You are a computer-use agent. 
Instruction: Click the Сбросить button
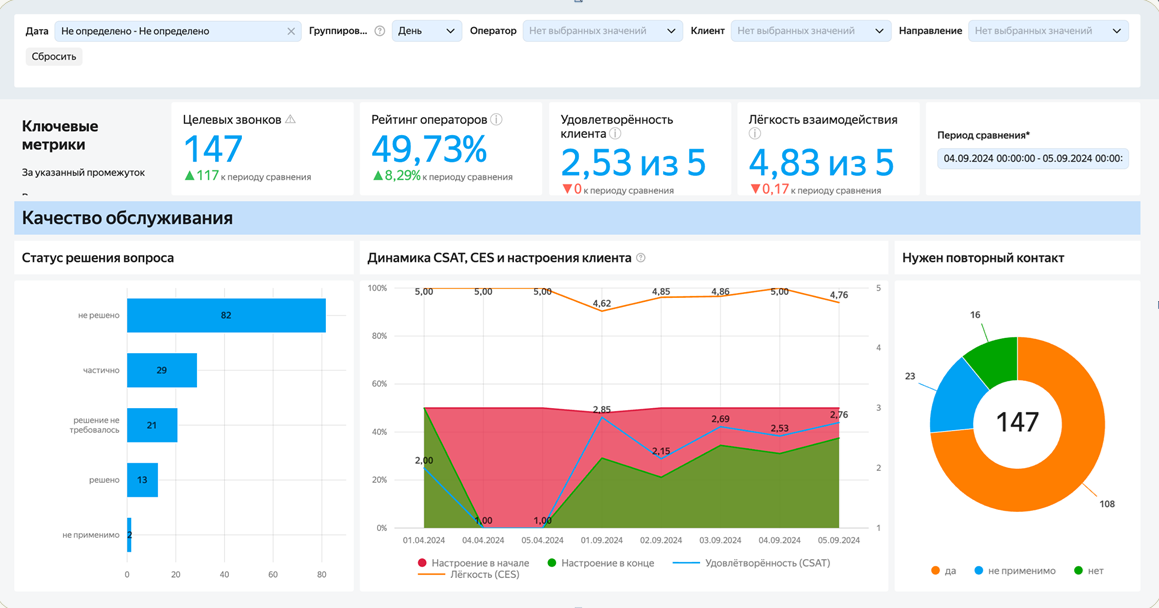(54, 56)
